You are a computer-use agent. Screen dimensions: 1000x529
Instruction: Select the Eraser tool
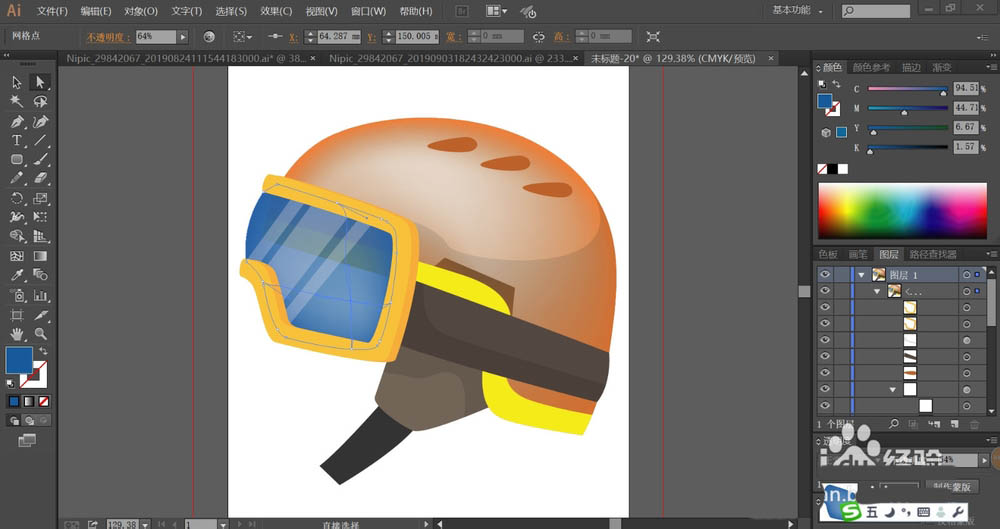[x=40, y=179]
